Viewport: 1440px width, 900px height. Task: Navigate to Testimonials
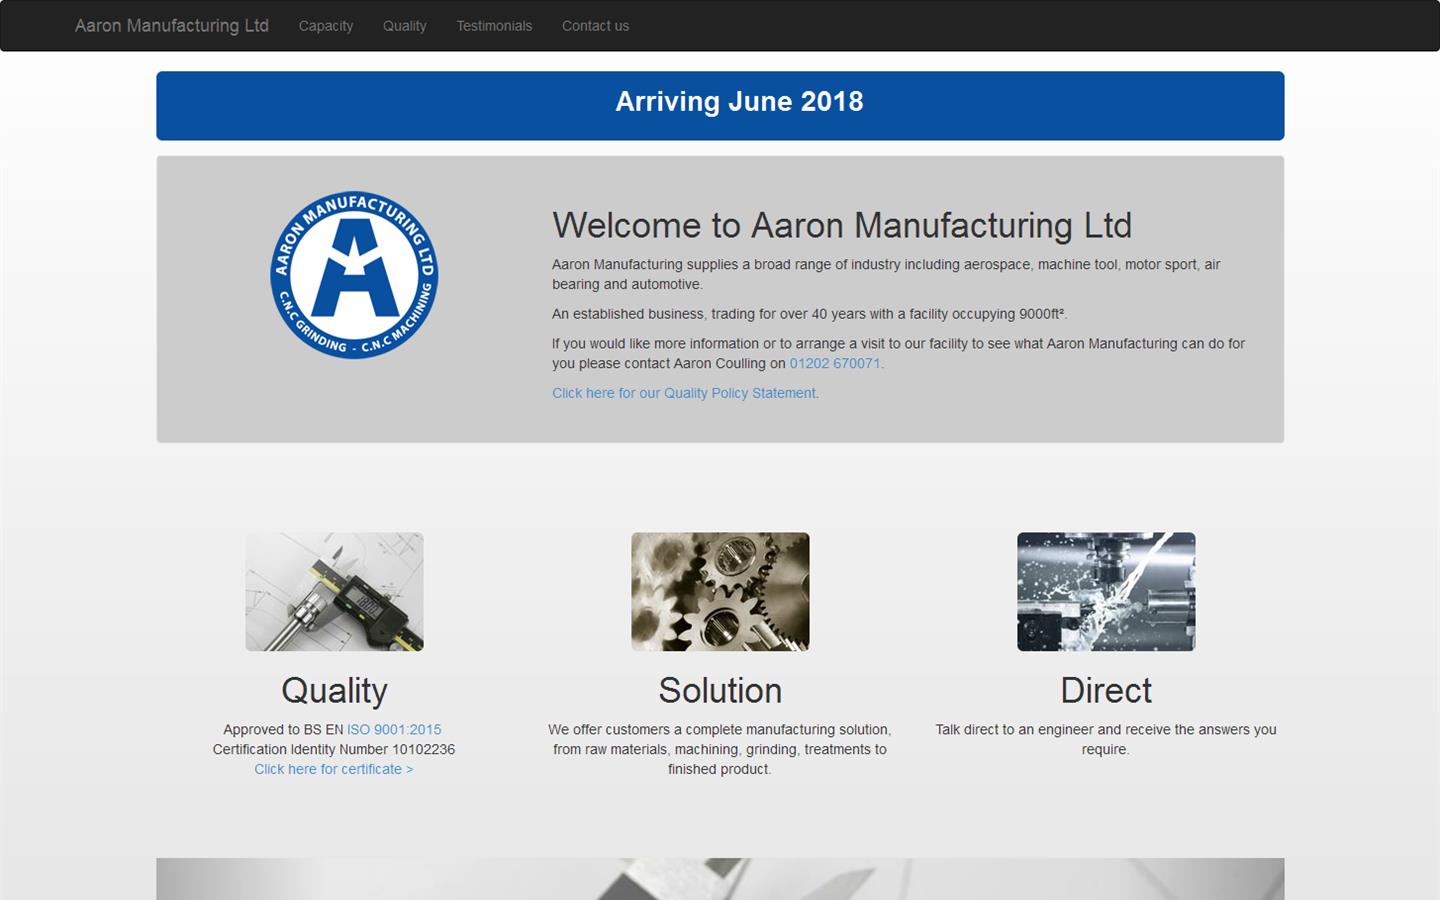pos(494,26)
